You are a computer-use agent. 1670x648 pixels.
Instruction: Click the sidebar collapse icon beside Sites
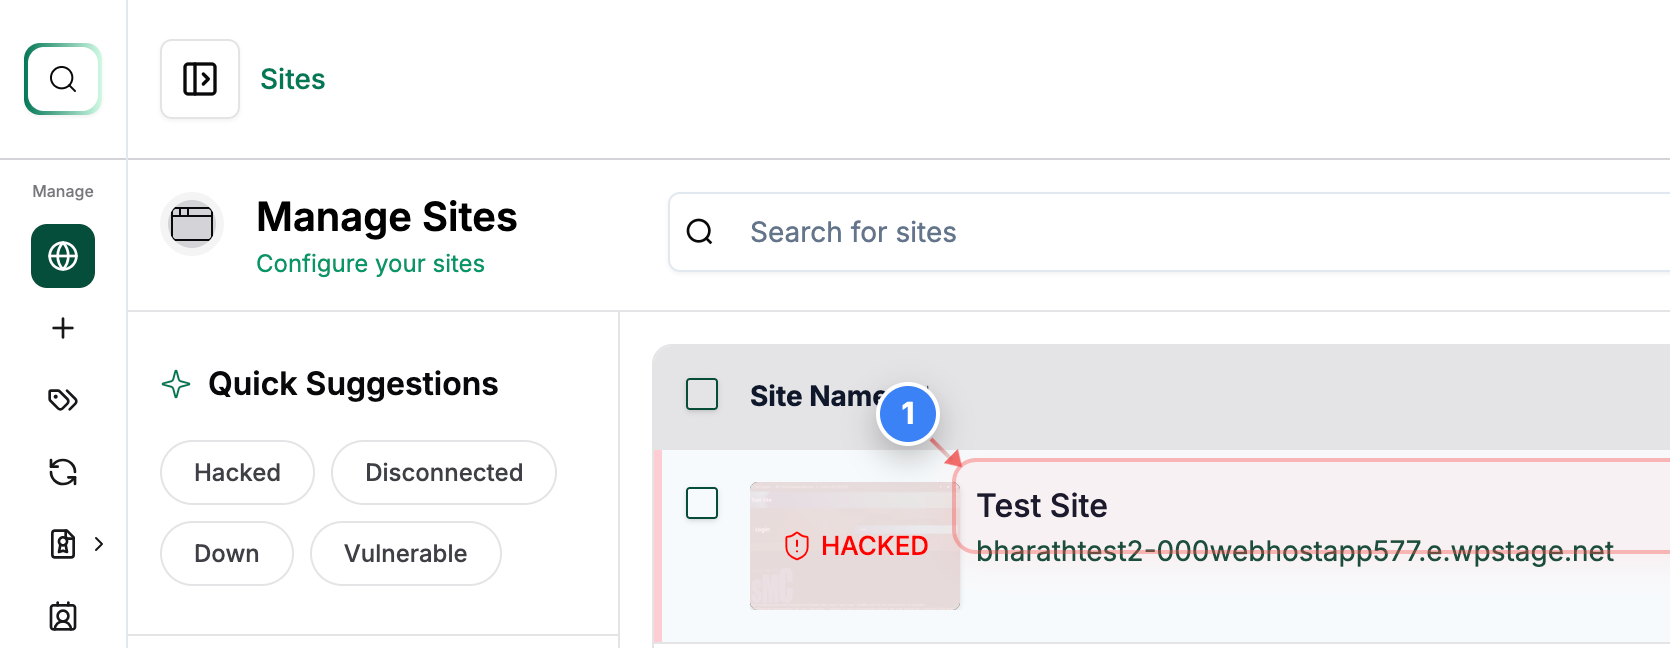pyautogui.click(x=199, y=79)
